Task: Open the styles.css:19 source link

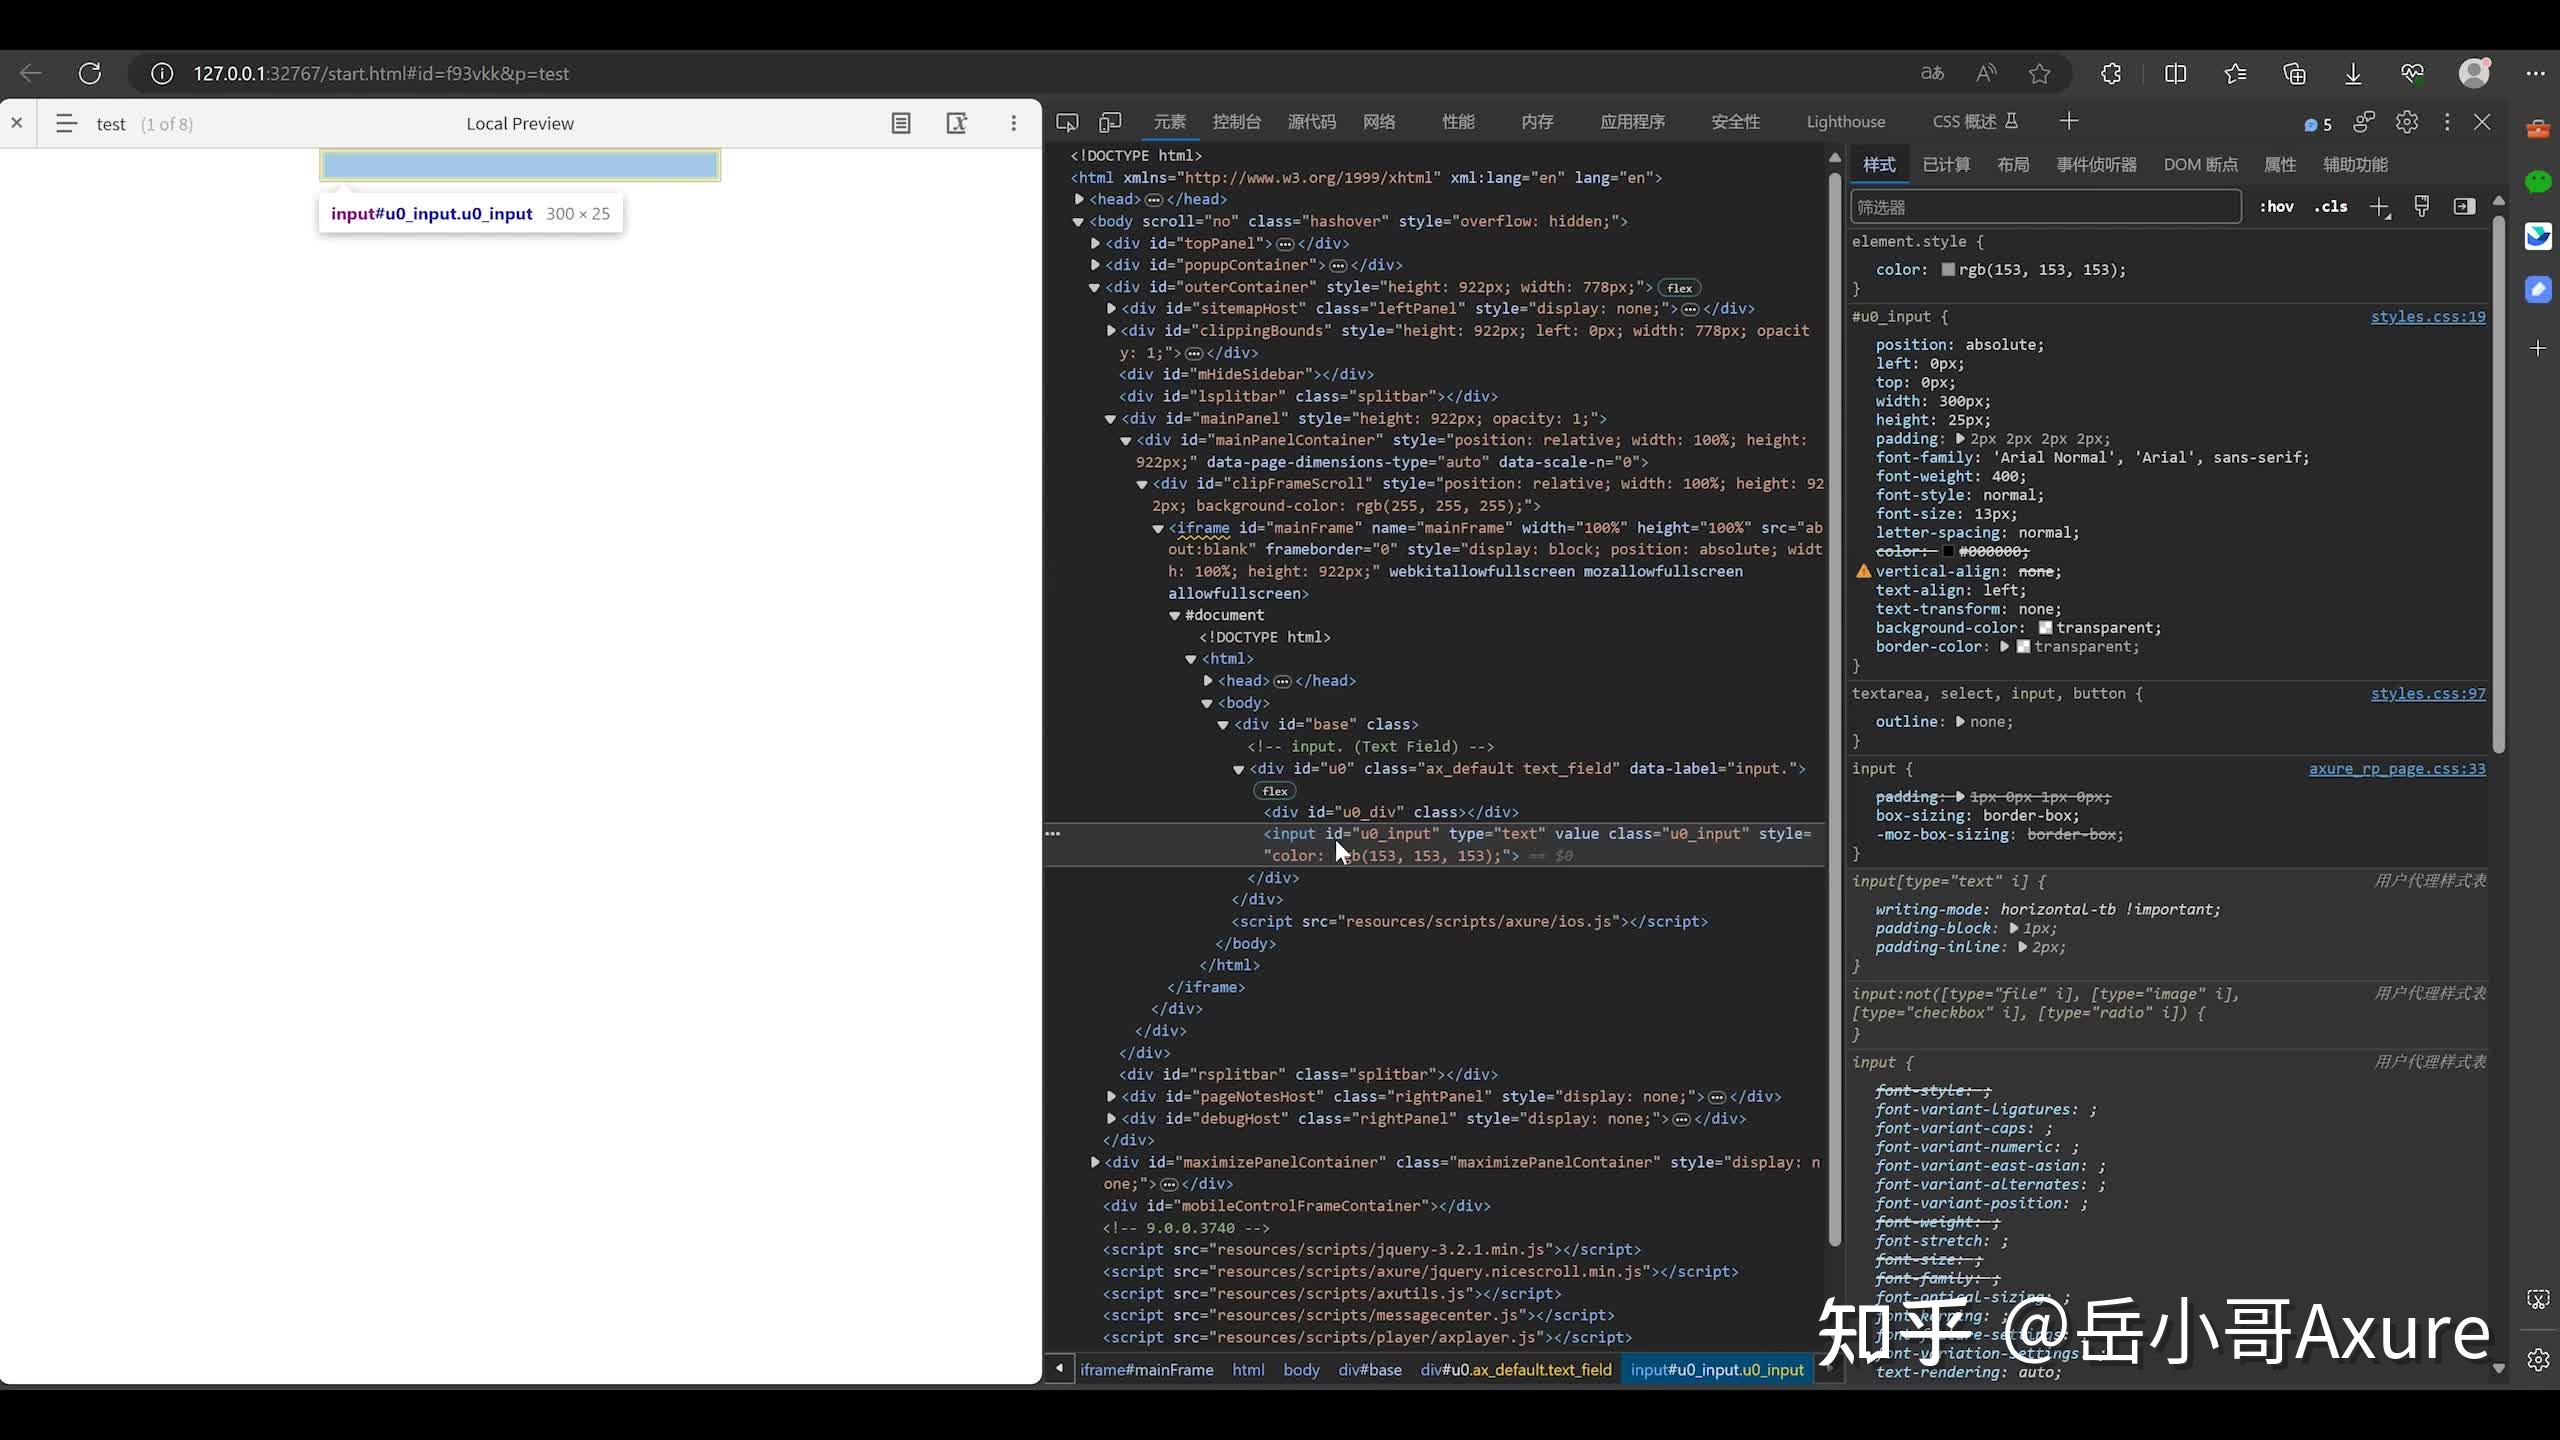Action: [x=2427, y=317]
